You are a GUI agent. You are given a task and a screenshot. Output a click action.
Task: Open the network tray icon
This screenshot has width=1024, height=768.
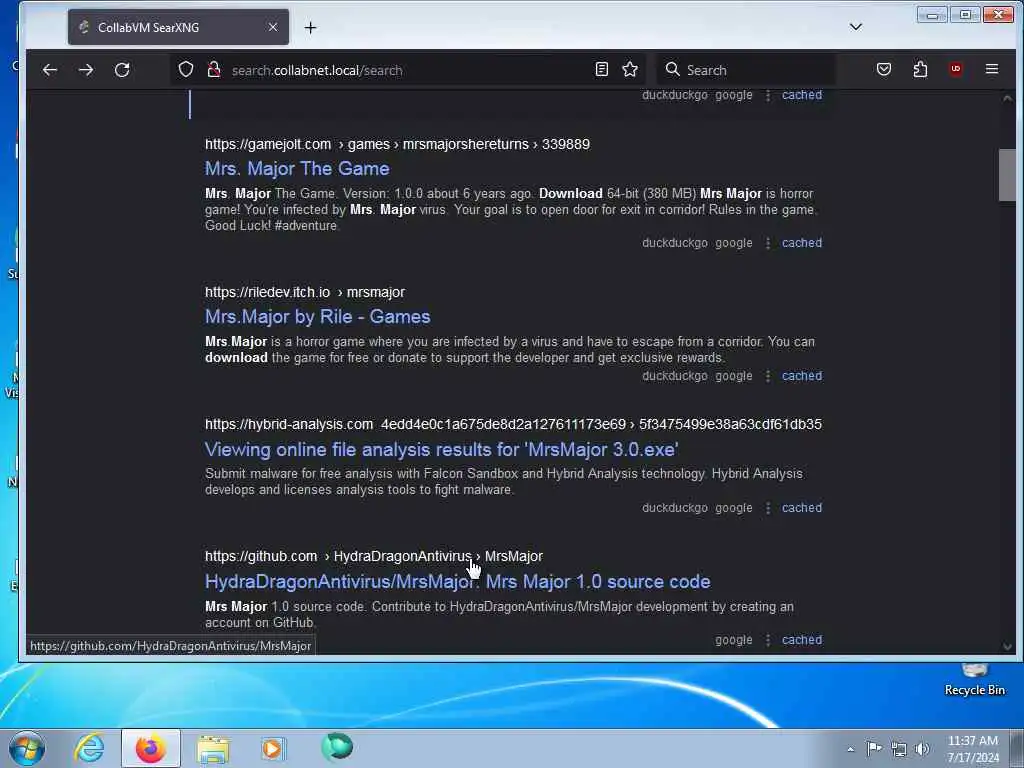[x=899, y=750]
